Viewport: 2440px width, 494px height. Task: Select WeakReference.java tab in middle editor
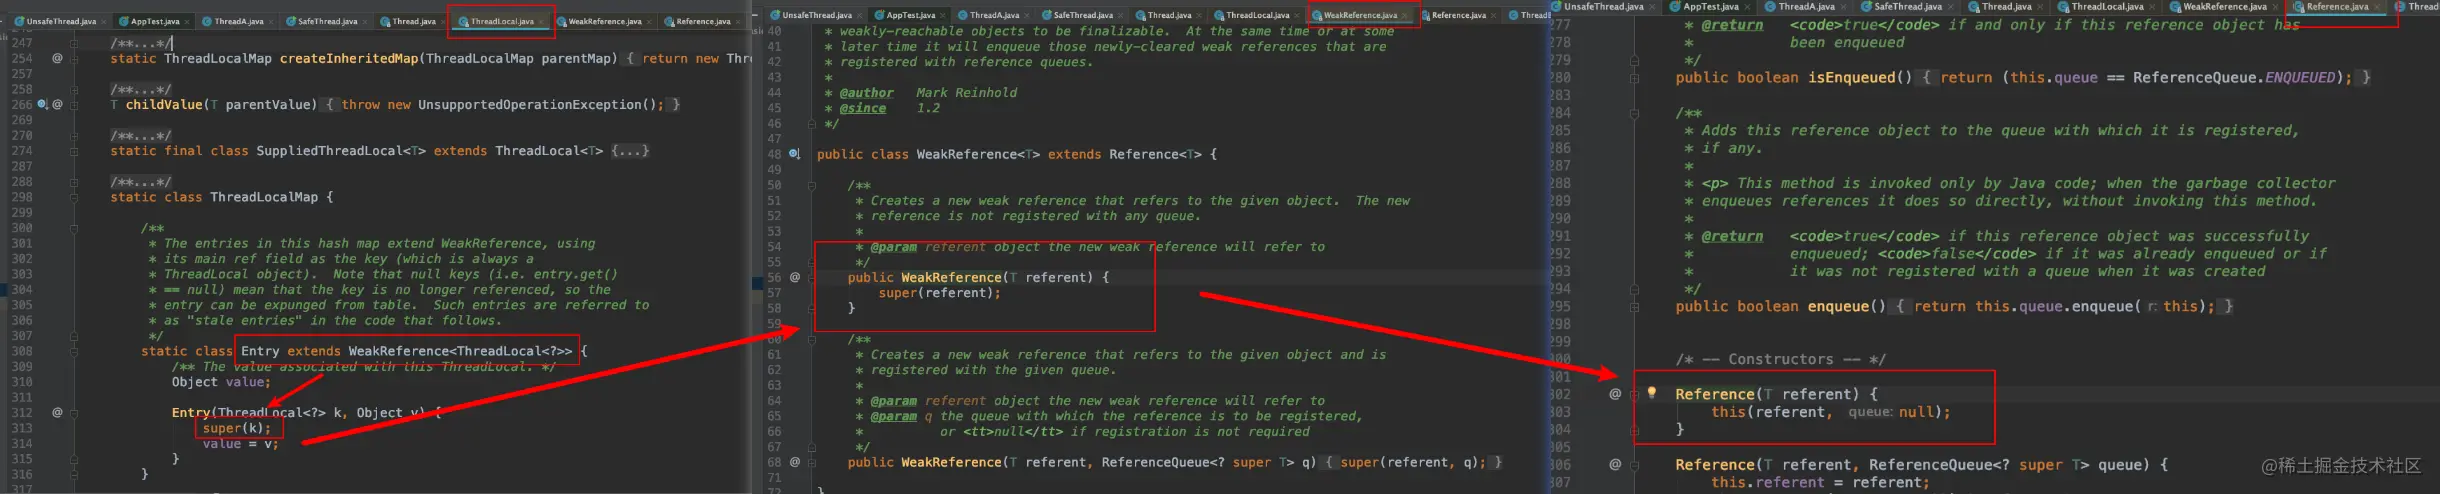[x=1360, y=15]
